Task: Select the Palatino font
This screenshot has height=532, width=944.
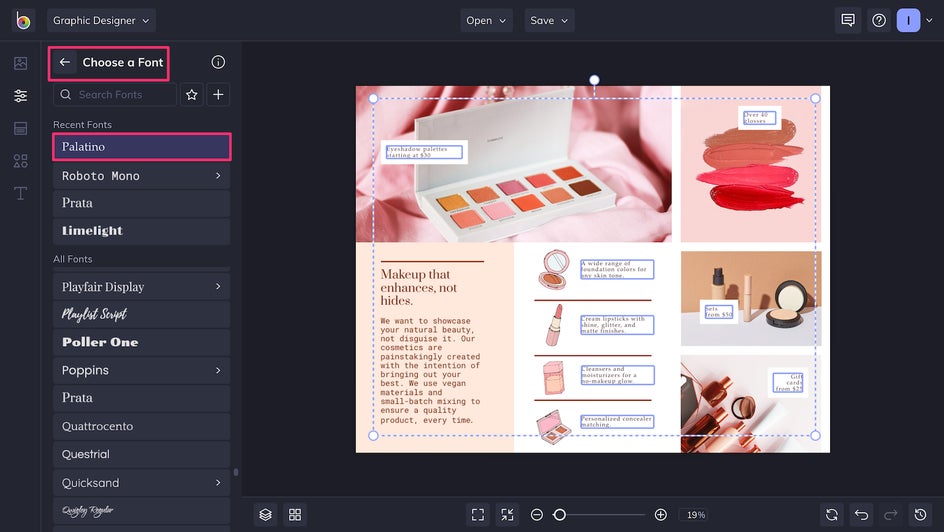Action: pyautogui.click(x=141, y=147)
